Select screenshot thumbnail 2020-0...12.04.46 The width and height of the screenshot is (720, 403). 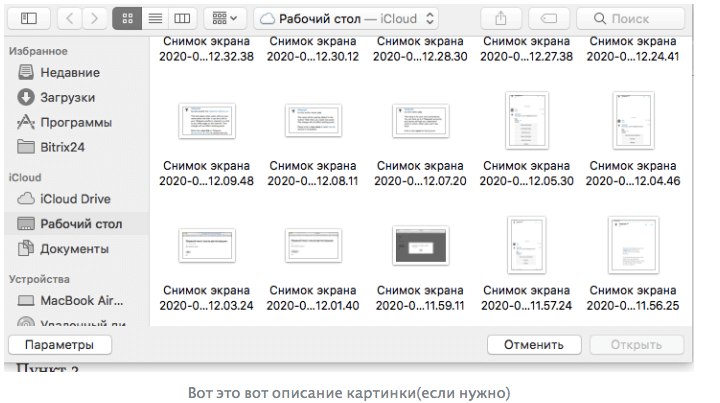pyautogui.click(x=633, y=120)
